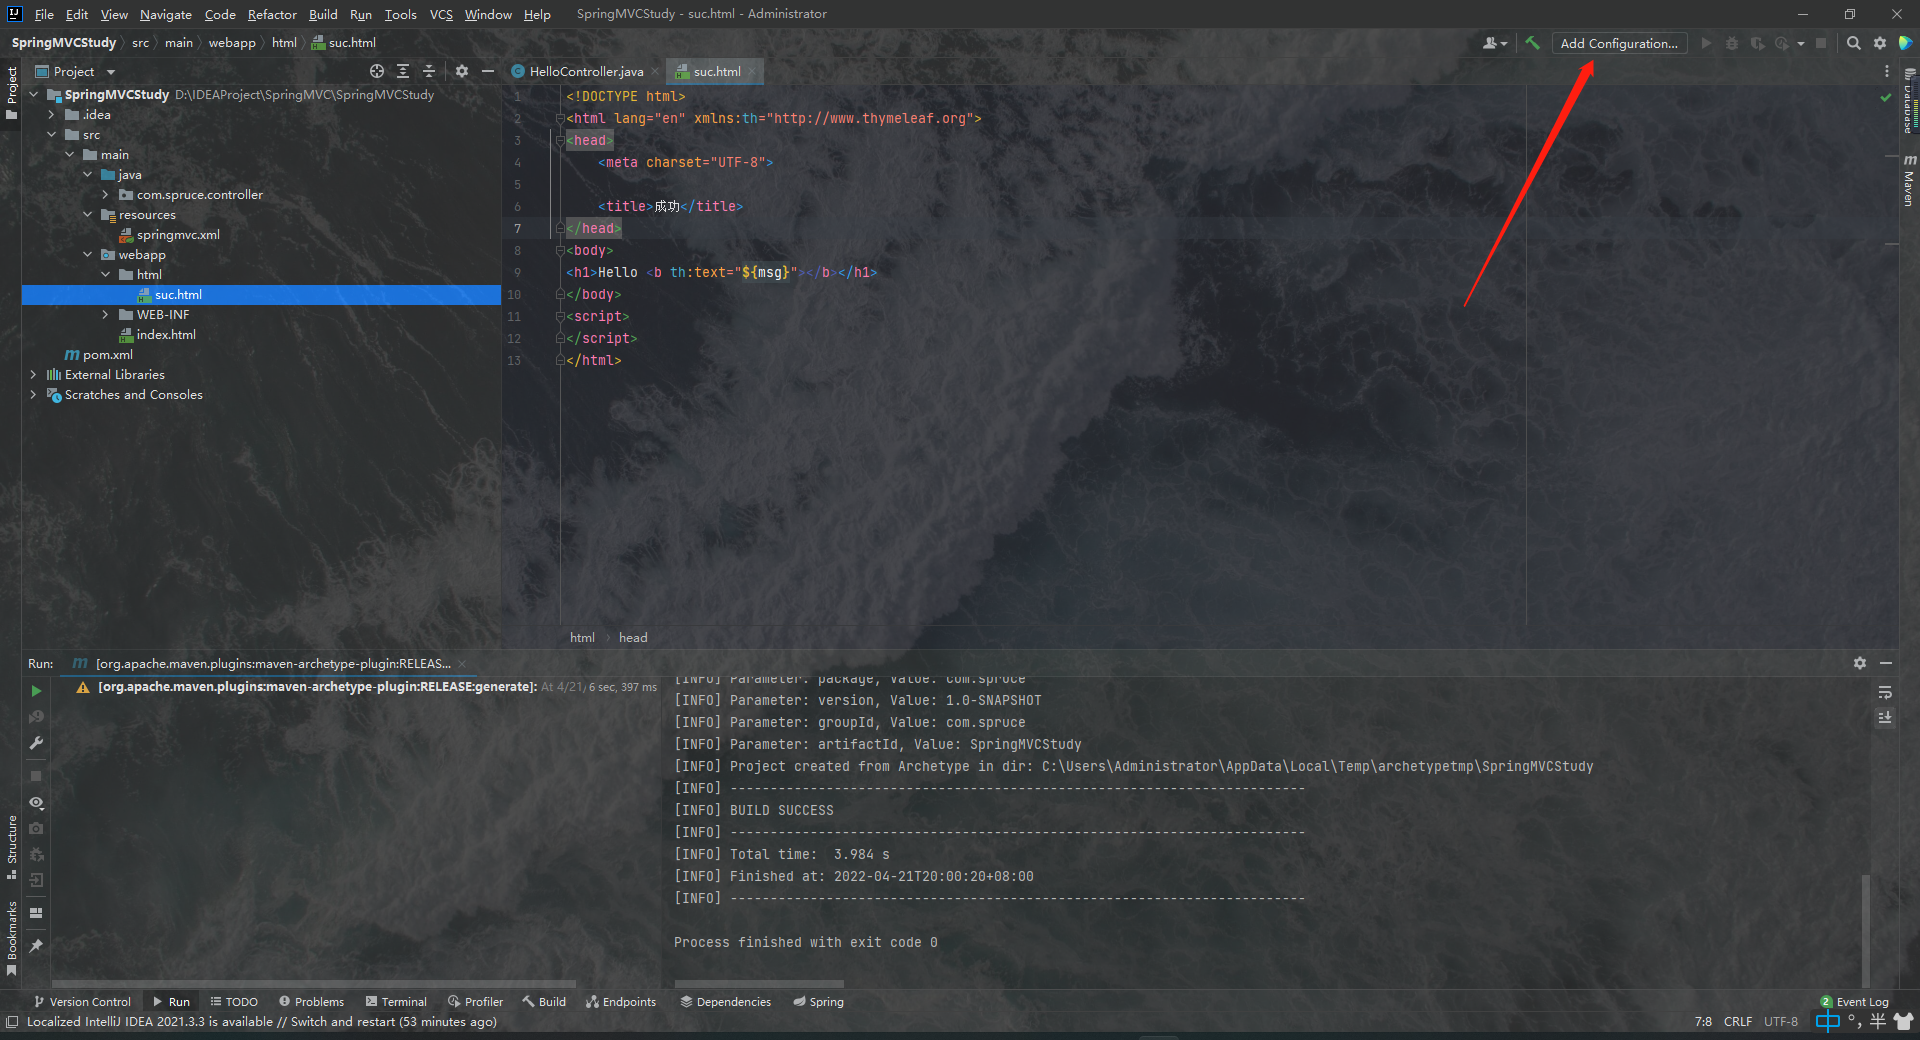This screenshot has height=1040, width=1920.
Task: Click the tool windows quick access icon
Action: 12,1021
